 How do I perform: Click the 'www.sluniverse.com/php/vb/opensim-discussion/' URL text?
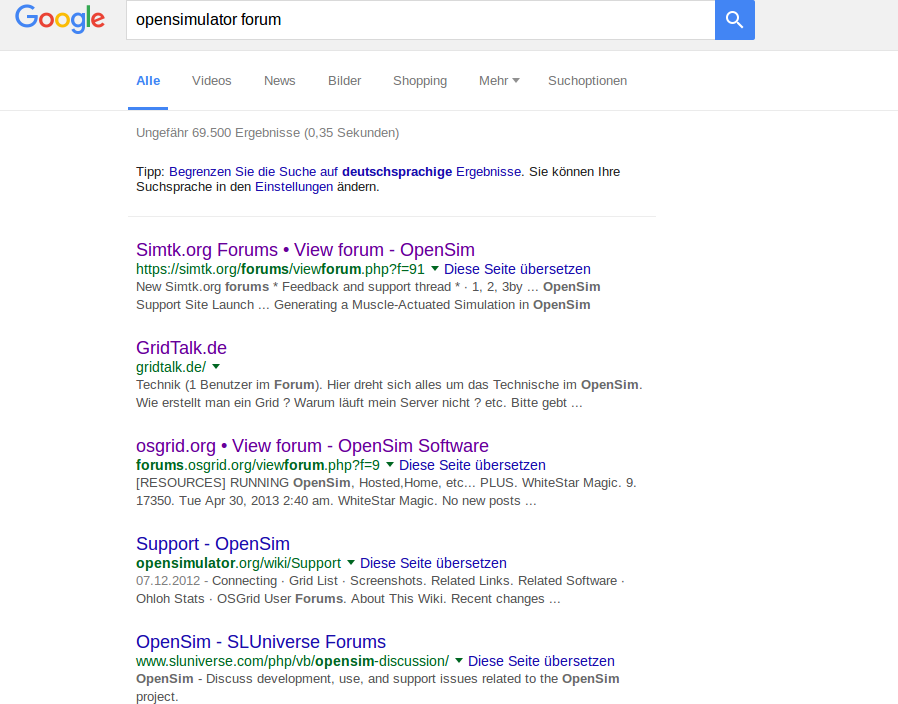(292, 661)
